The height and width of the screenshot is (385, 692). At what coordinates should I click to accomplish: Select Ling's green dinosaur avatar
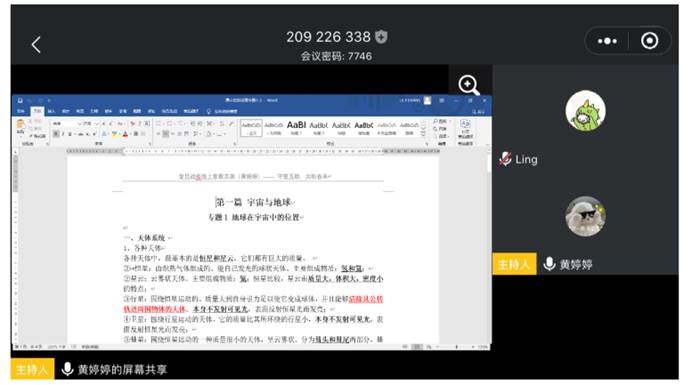pyautogui.click(x=586, y=110)
